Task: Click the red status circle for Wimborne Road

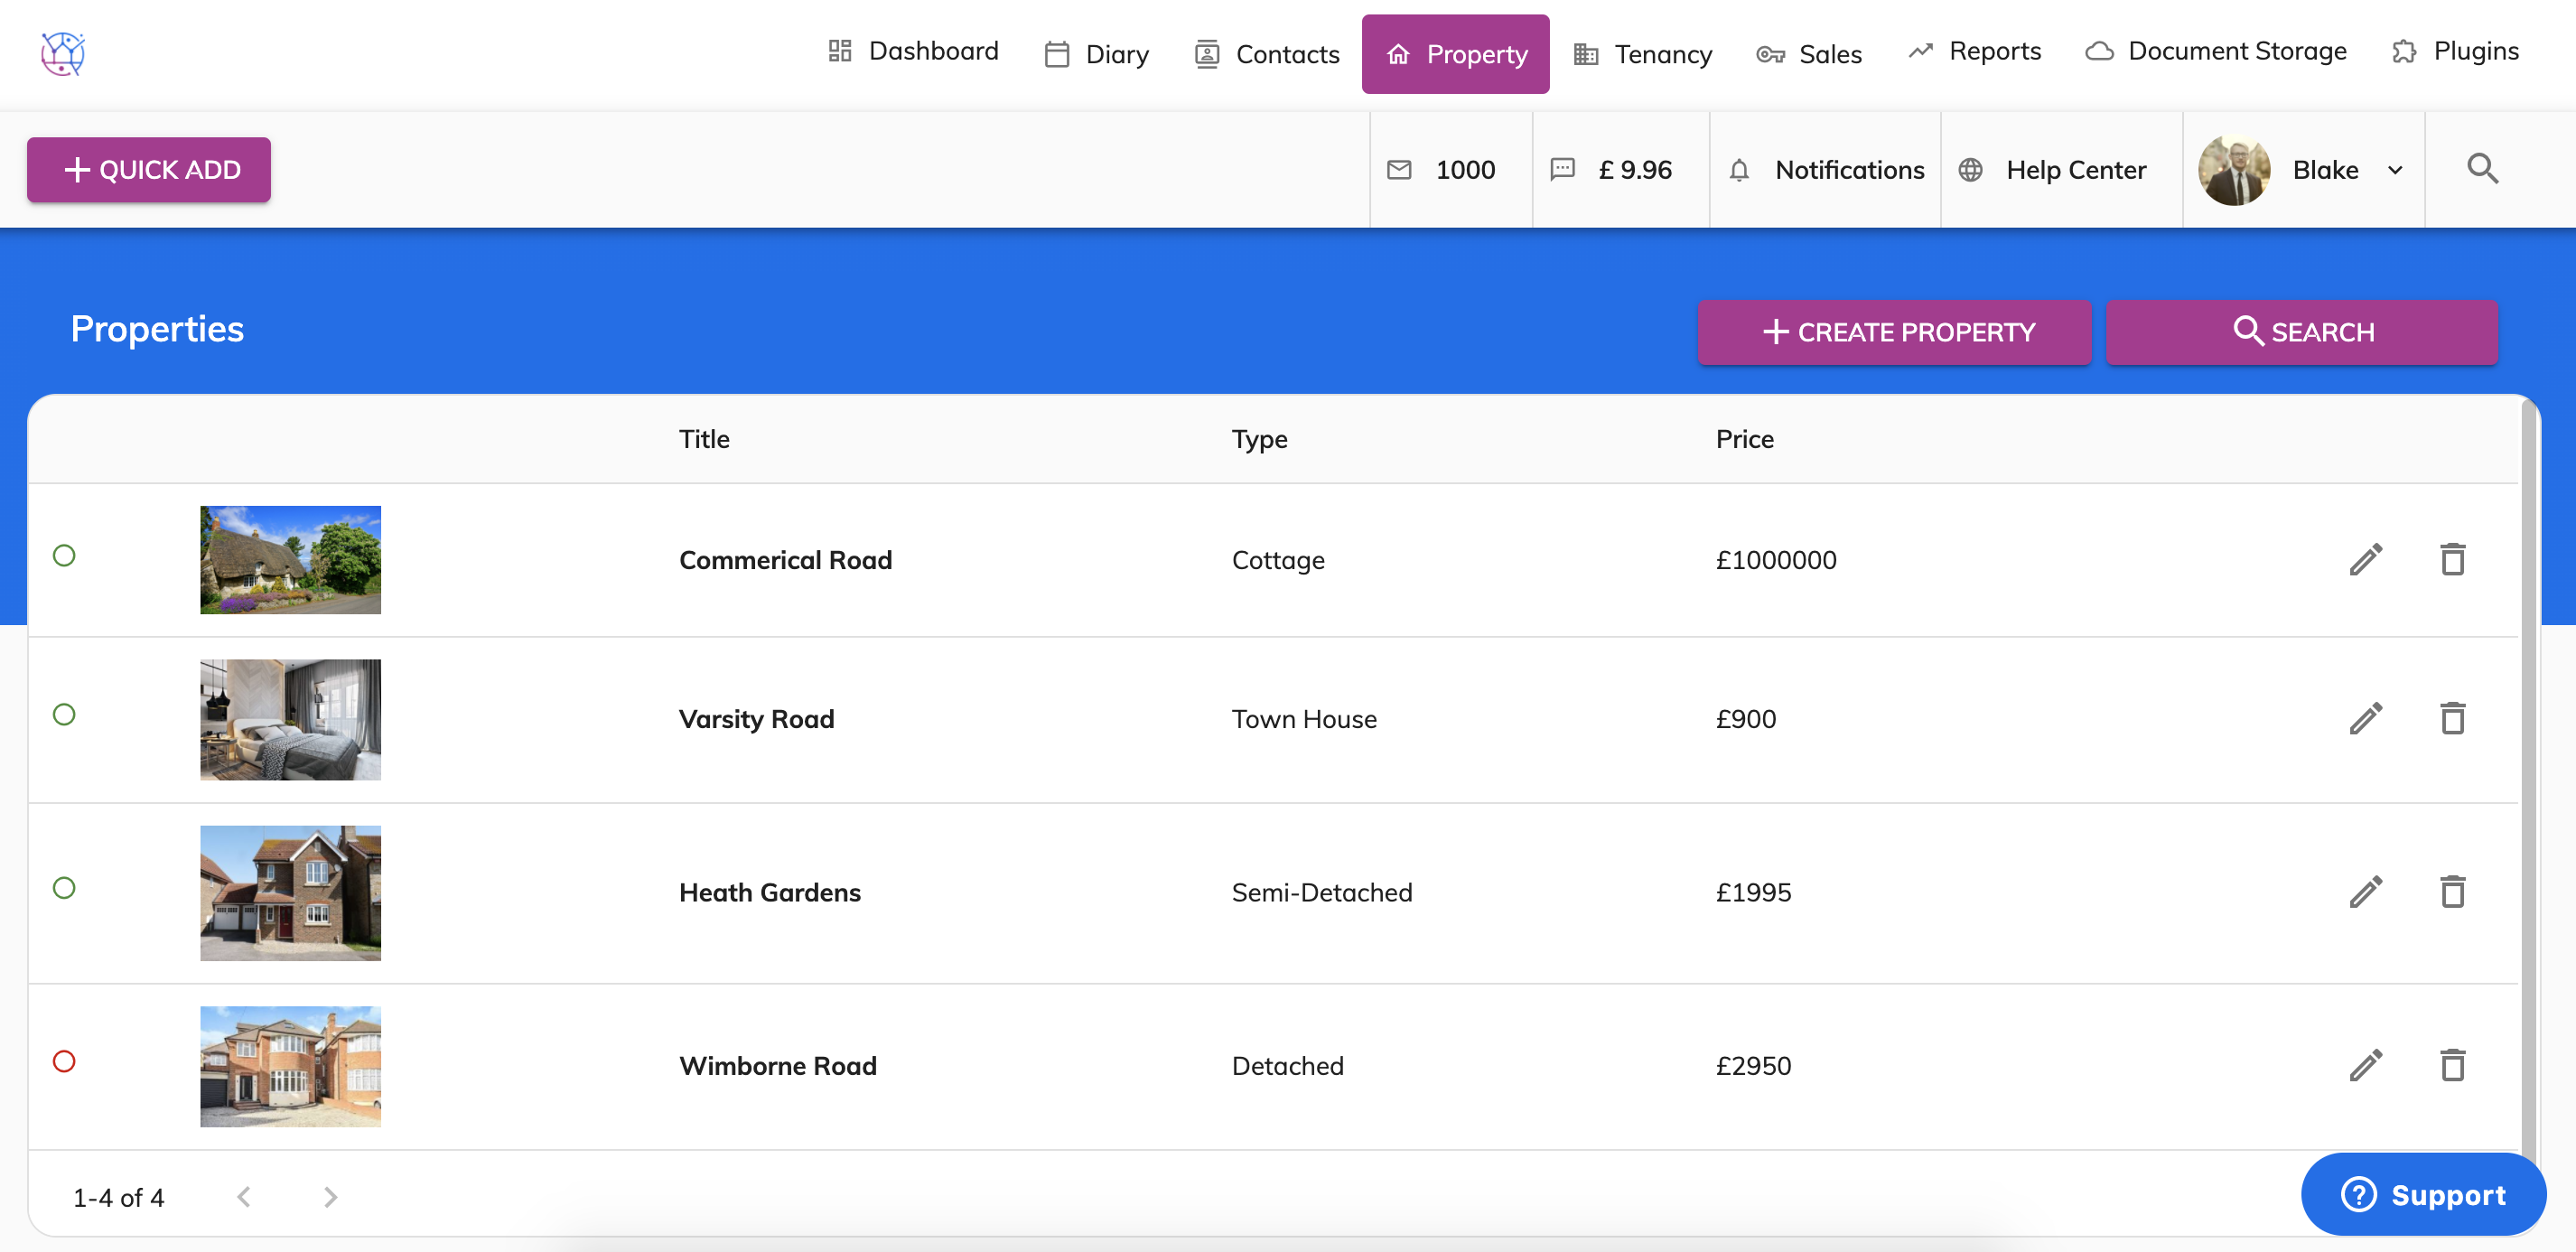Action: coord(64,1062)
